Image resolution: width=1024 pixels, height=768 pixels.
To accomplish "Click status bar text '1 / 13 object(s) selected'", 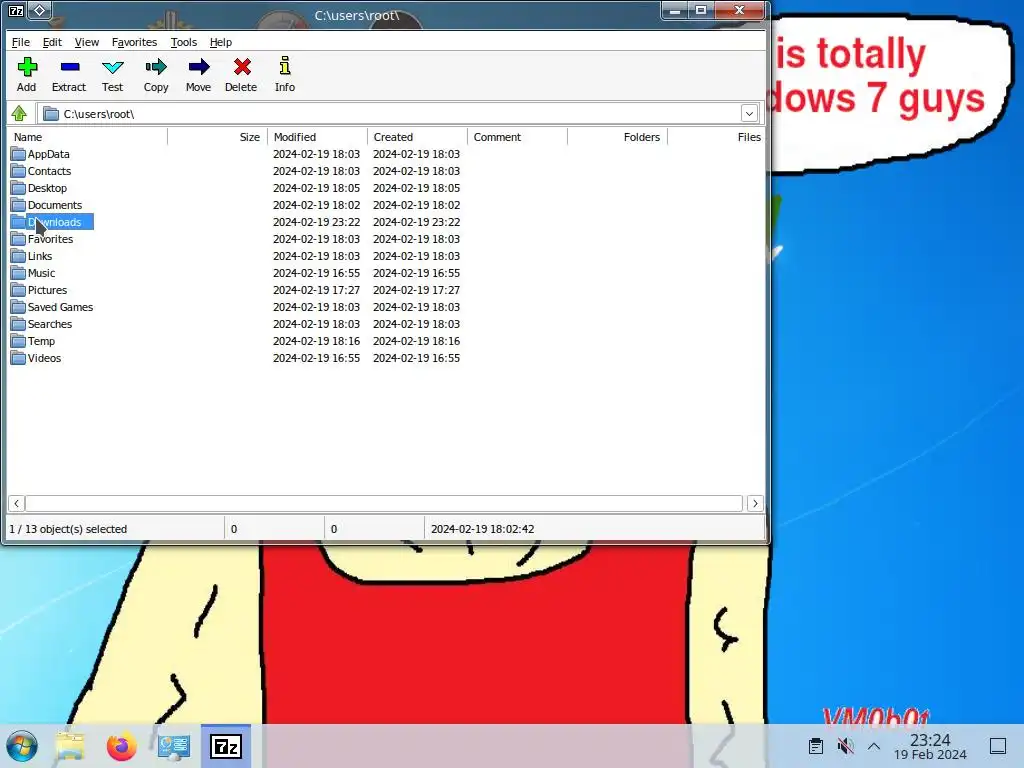I will pos(68,529).
